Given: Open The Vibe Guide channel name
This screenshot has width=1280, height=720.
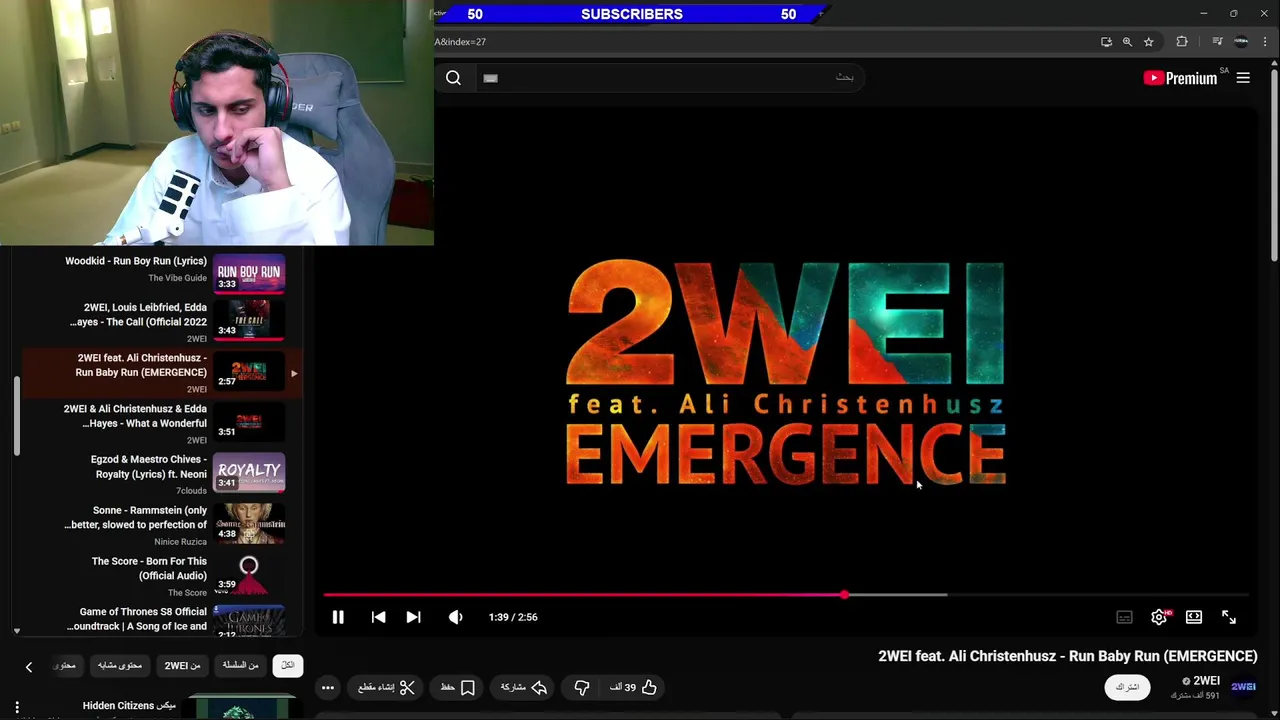Looking at the screenshot, I should point(178,278).
